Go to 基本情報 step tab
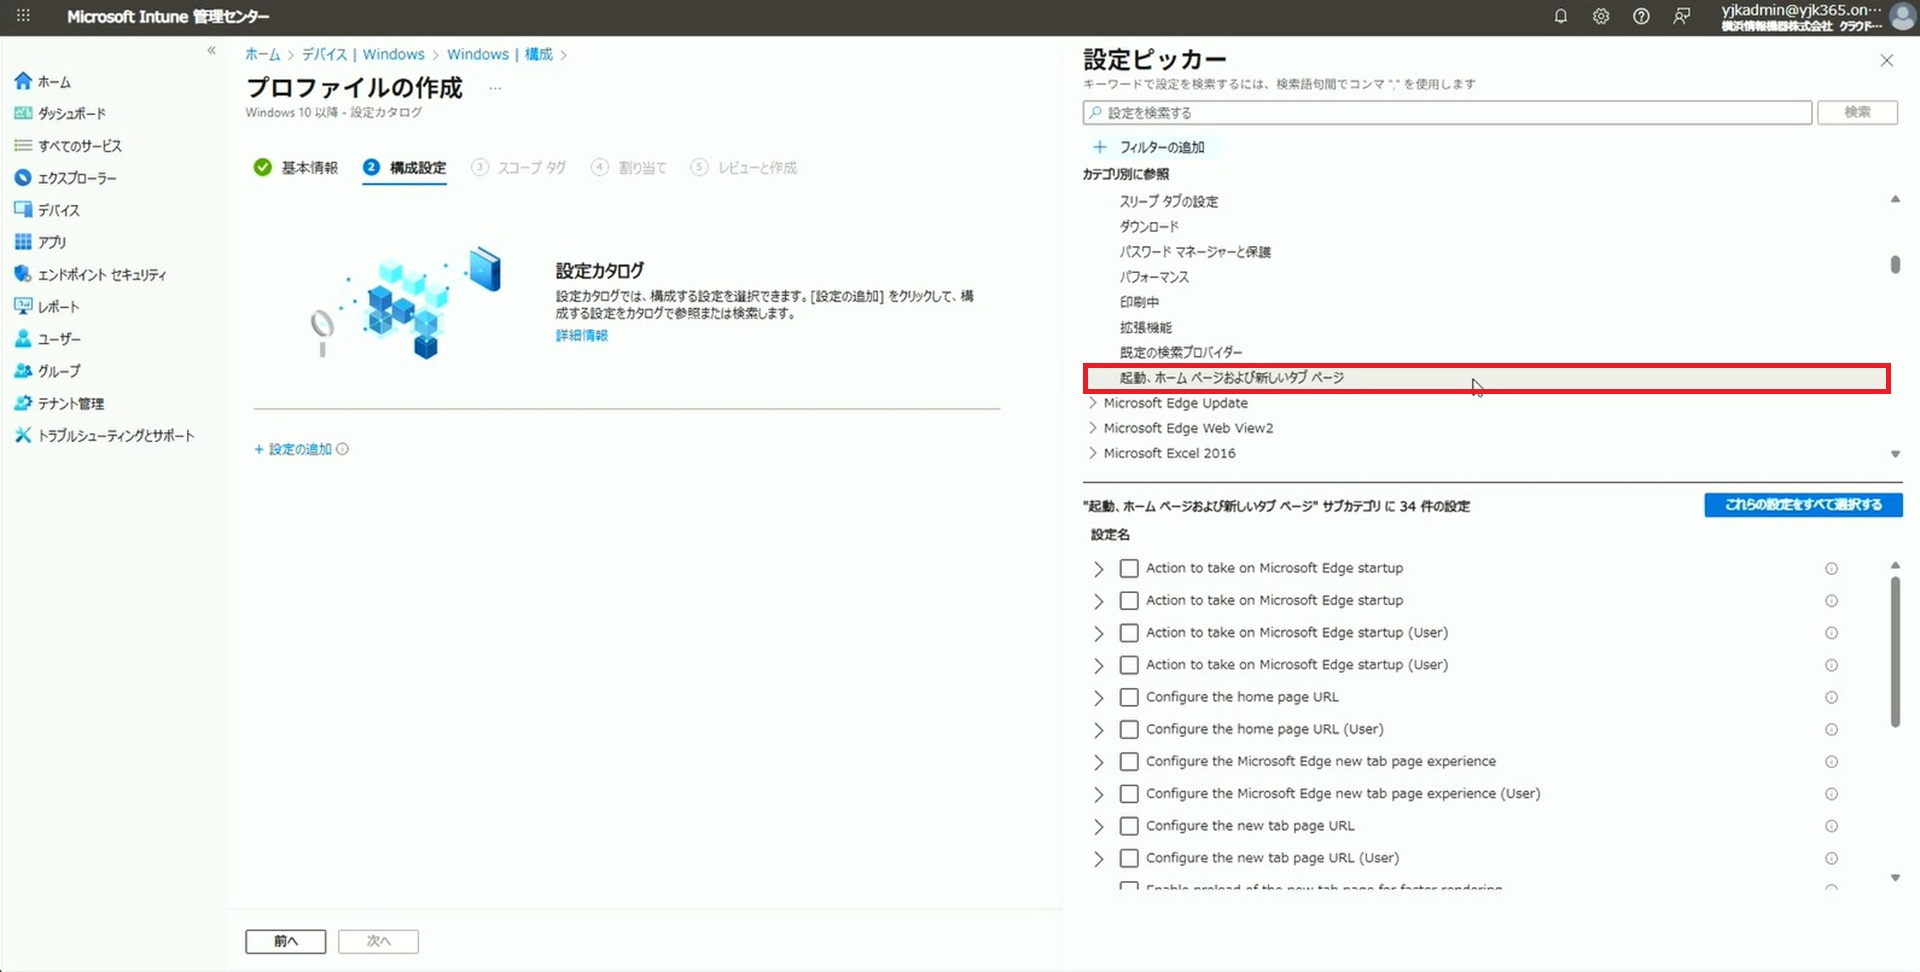The width and height of the screenshot is (1920, 972). (308, 167)
